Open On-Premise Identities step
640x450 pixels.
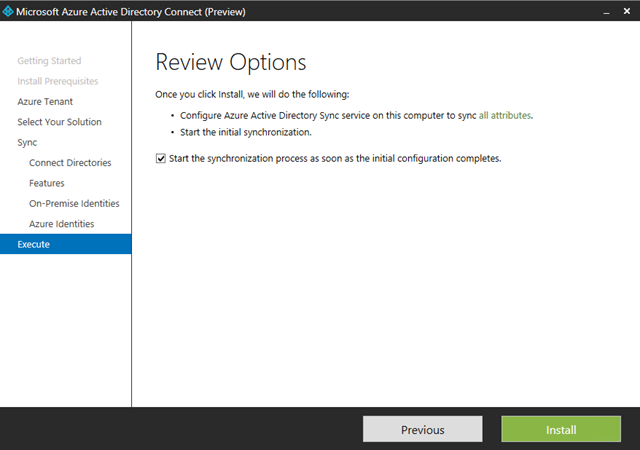pos(74,204)
